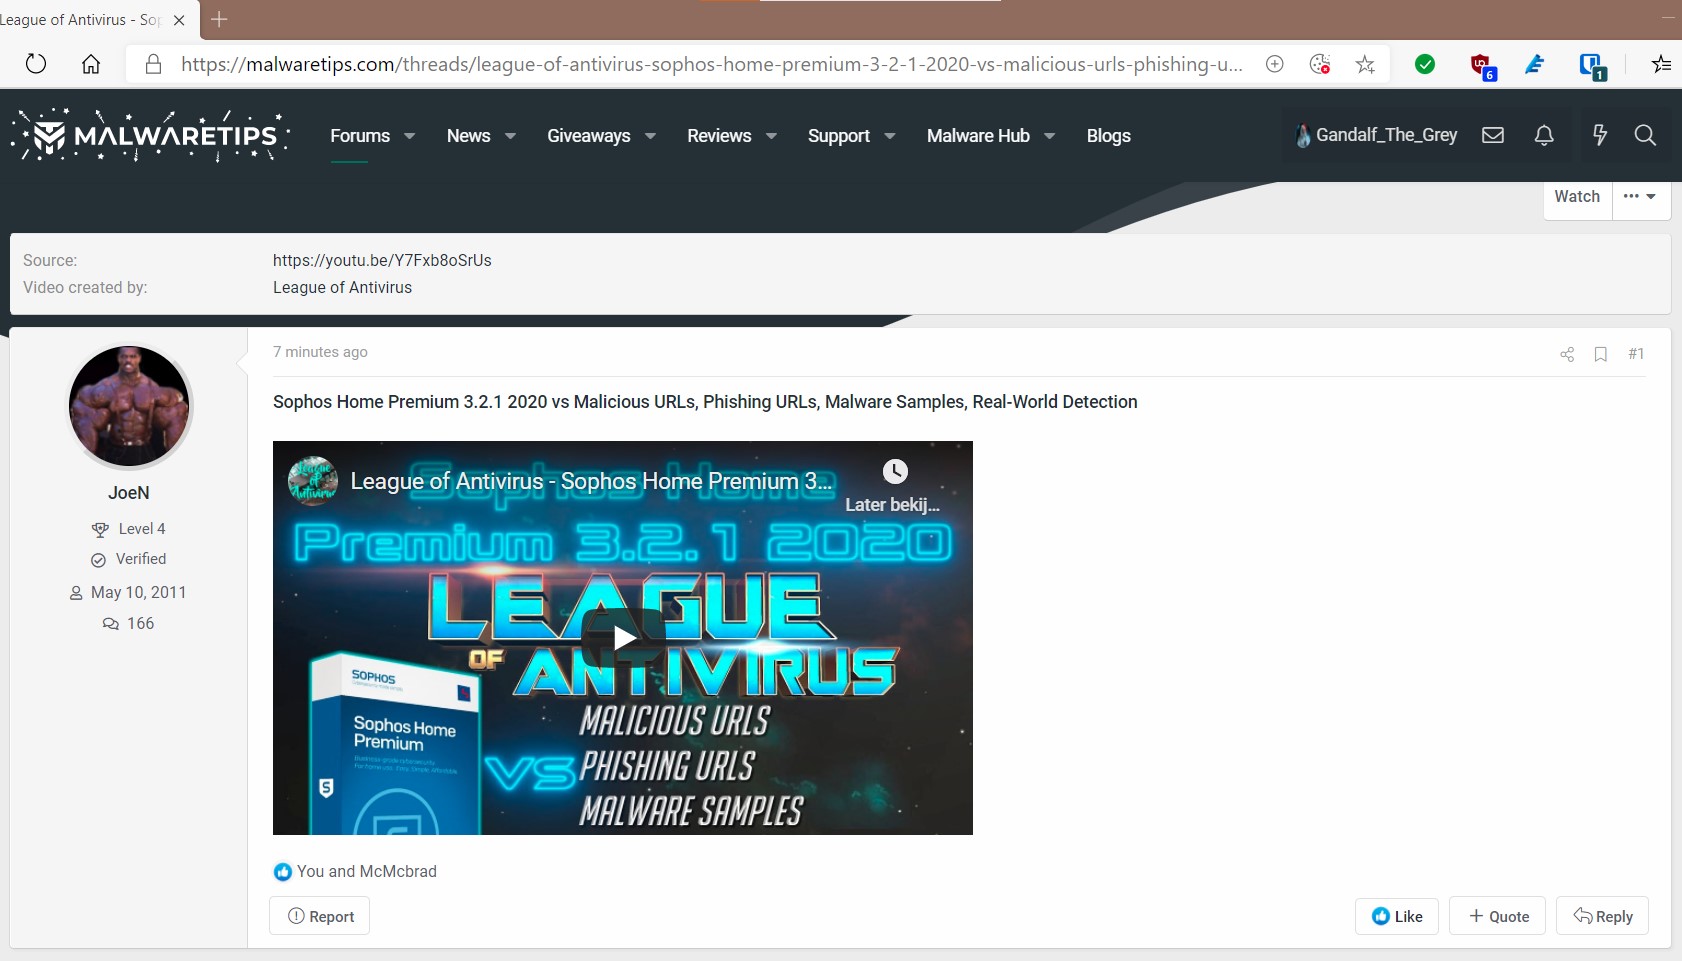Click the 'May 10, 2011' join date text
This screenshot has width=1682, height=961.
[x=138, y=592]
